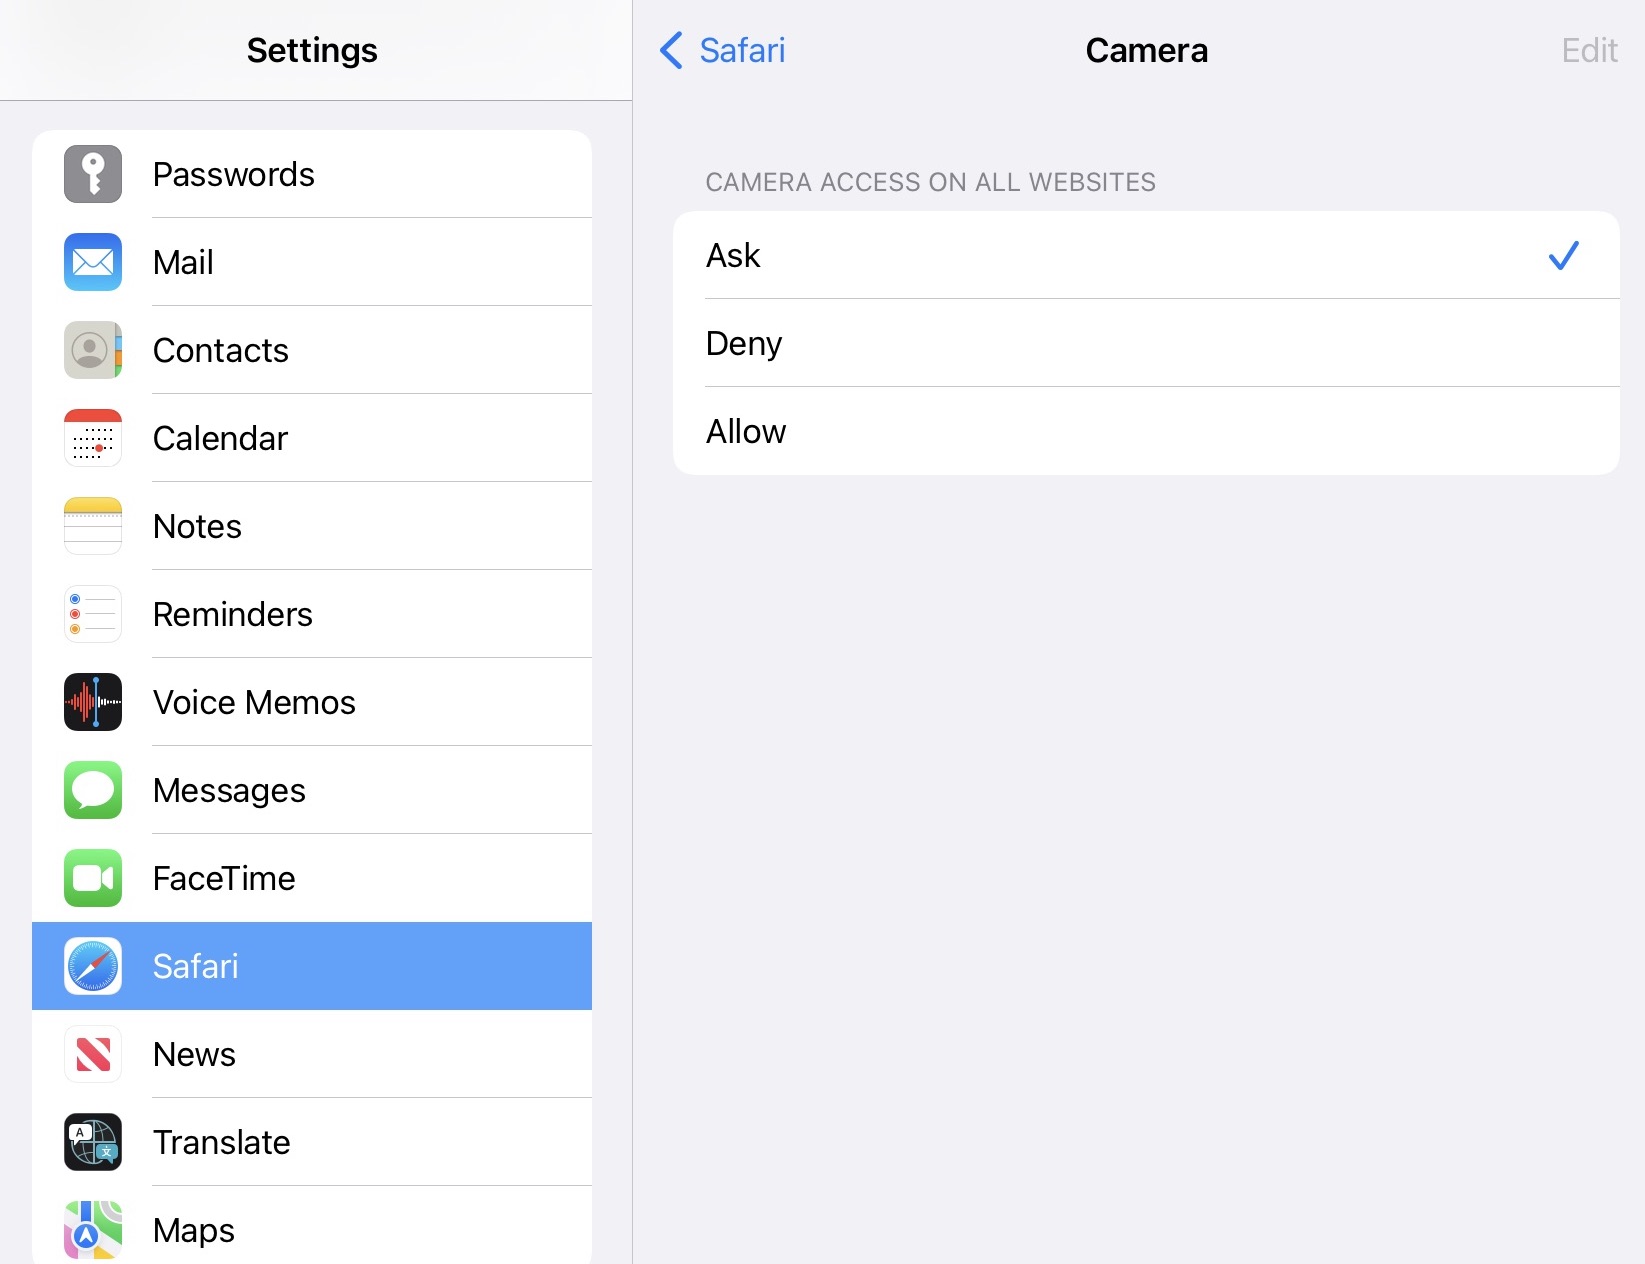The width and height of the screenshot is (1645, 1264).
Task: Open the Maps icon
Action: (93, 1230)
